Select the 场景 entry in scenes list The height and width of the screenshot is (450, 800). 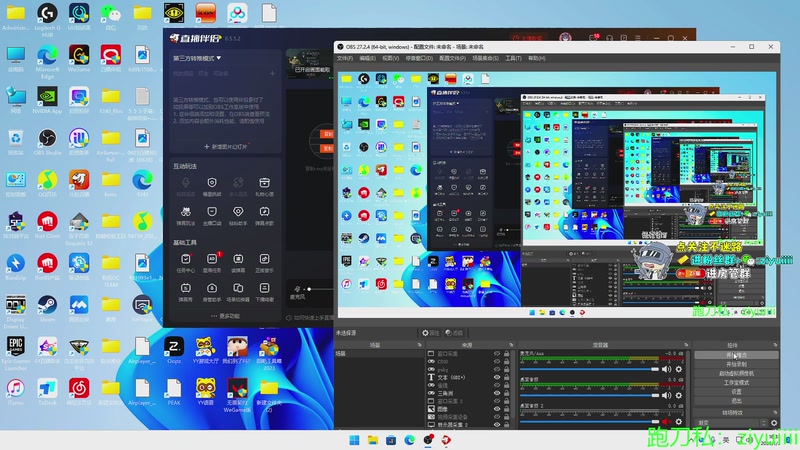(x=379, y=354)
